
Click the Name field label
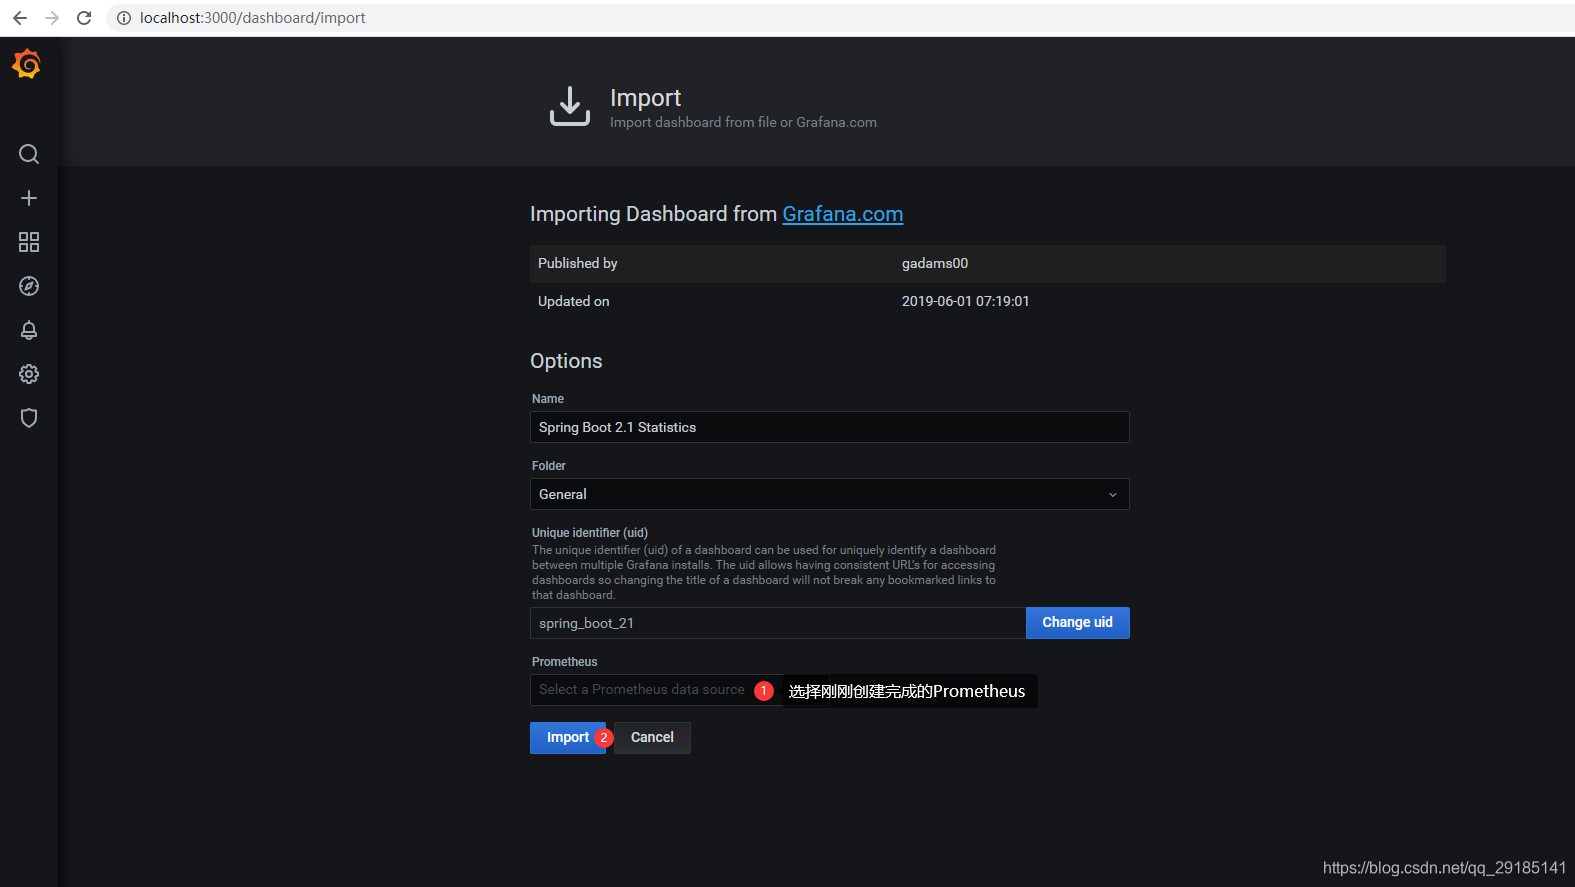548,399
